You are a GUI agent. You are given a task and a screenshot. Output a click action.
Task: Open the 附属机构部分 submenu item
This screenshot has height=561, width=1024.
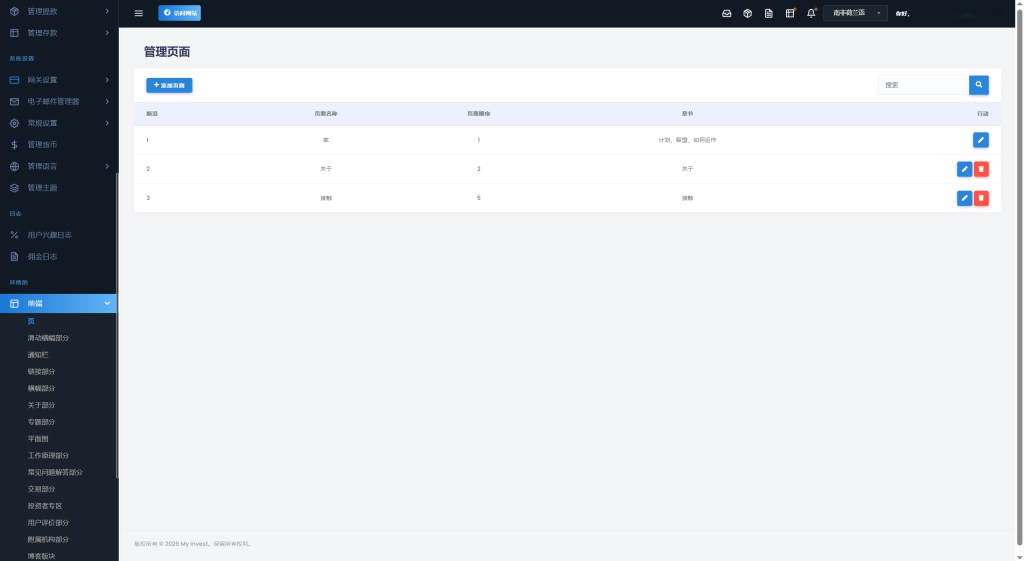48,539
